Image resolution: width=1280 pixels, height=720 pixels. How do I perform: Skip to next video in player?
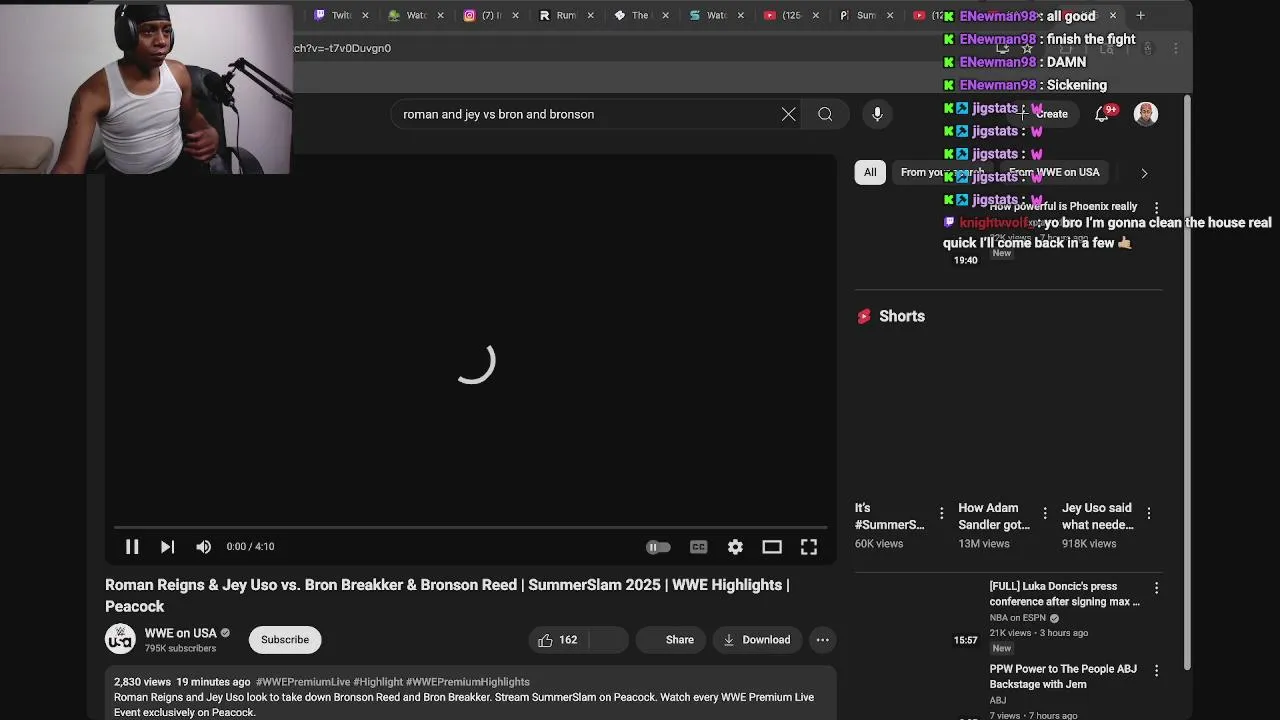(167, 547)
